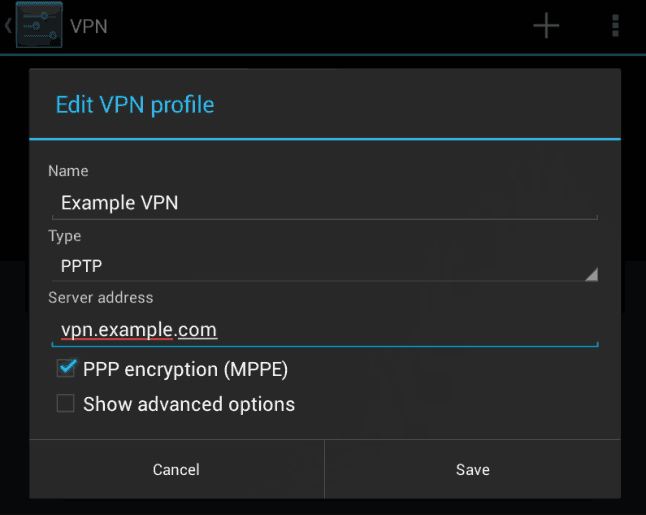Image resolution: width=646 pixels, height=515 pixels.
Task: Click the 'Show advanced options' label text
Action: pyautogui.click(x=189, y=404)
